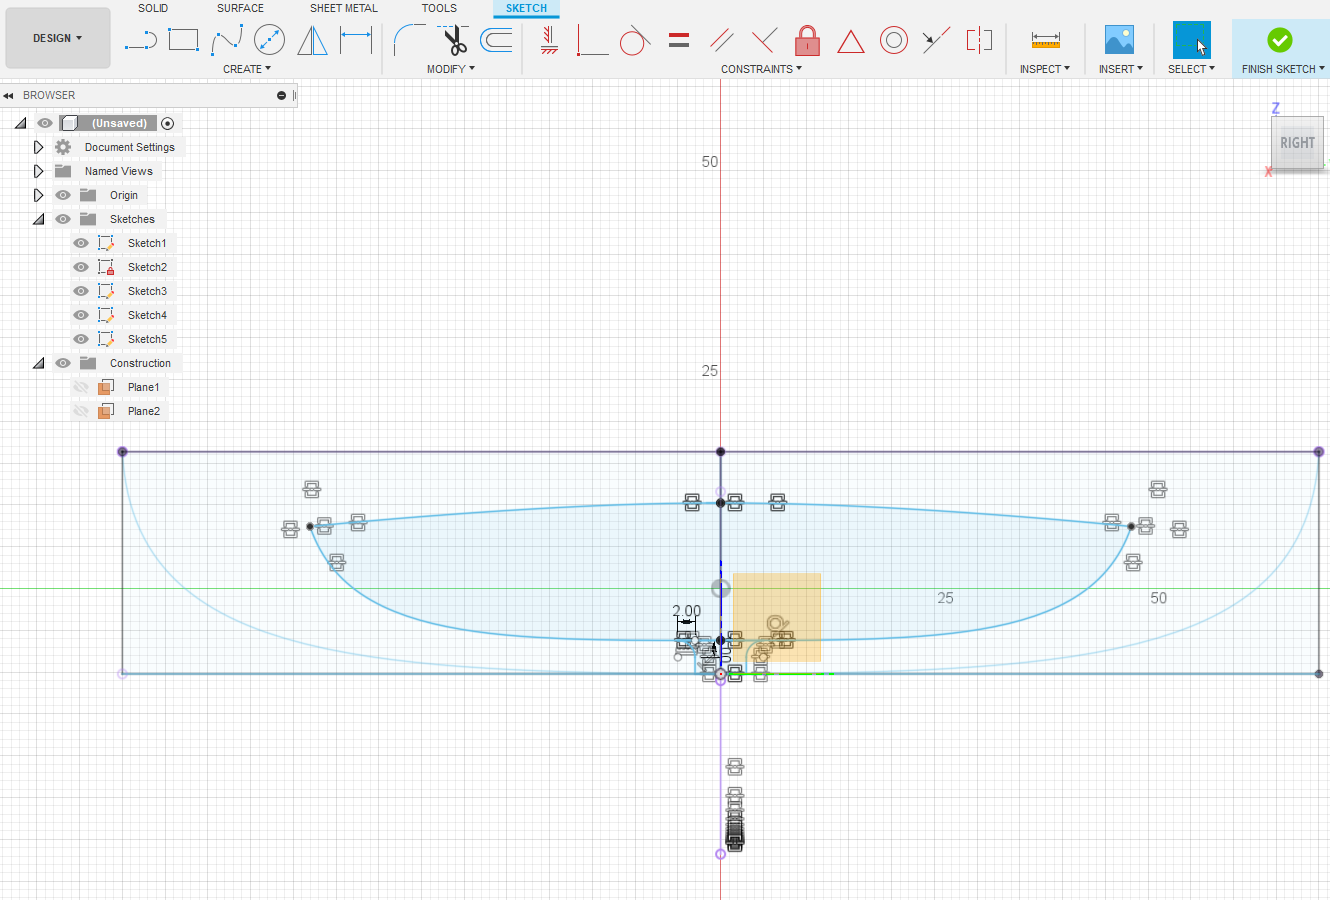Apply Midpoint triangle constraint
This screenshot has height=900, width=1330.
(850, 41)
